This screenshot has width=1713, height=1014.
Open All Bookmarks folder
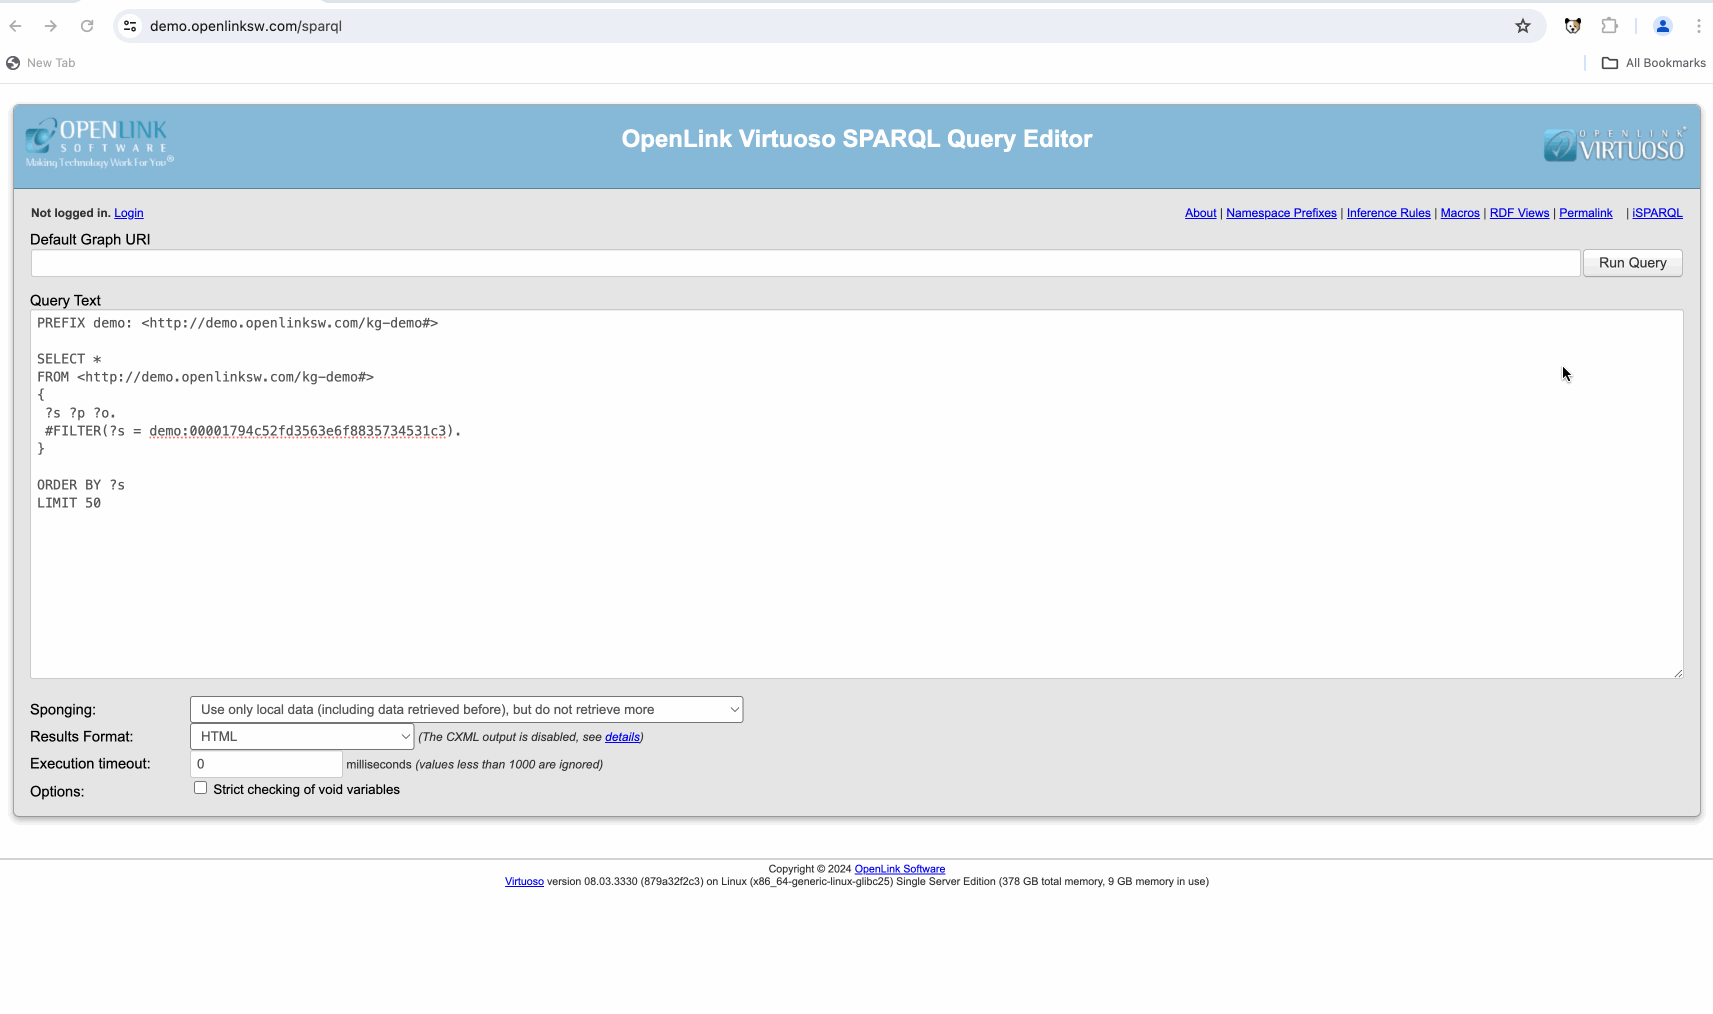tap(1654, 63)
